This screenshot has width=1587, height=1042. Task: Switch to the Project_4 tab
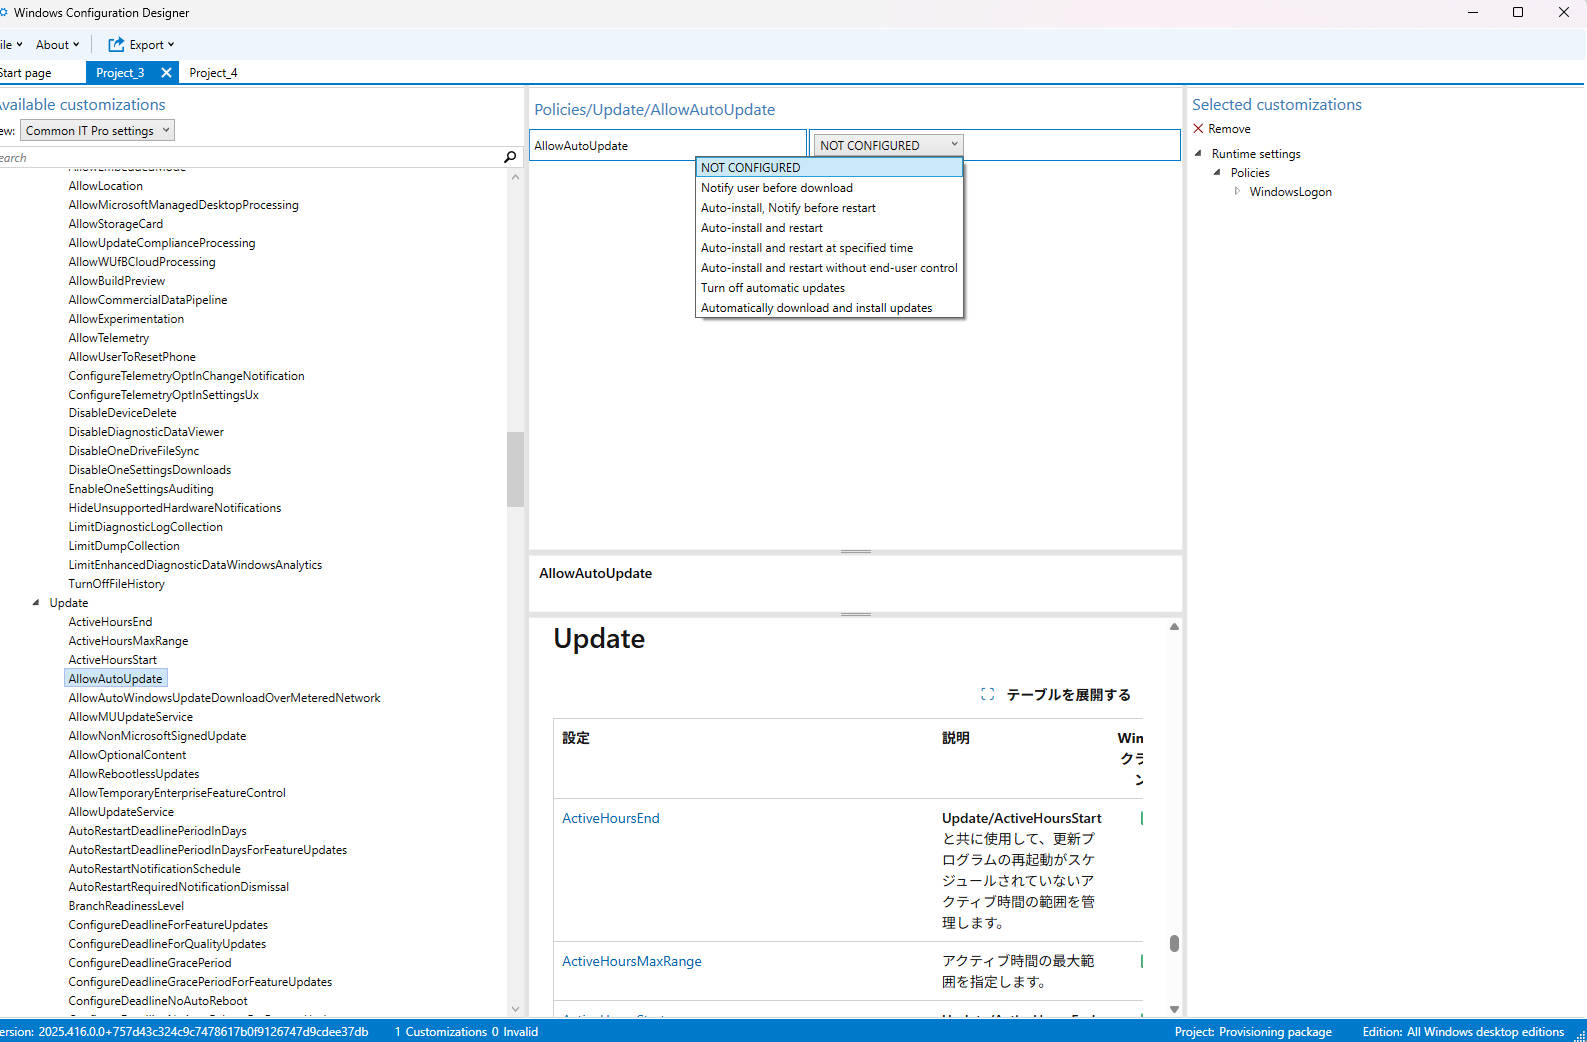click(x=213, y=73)
